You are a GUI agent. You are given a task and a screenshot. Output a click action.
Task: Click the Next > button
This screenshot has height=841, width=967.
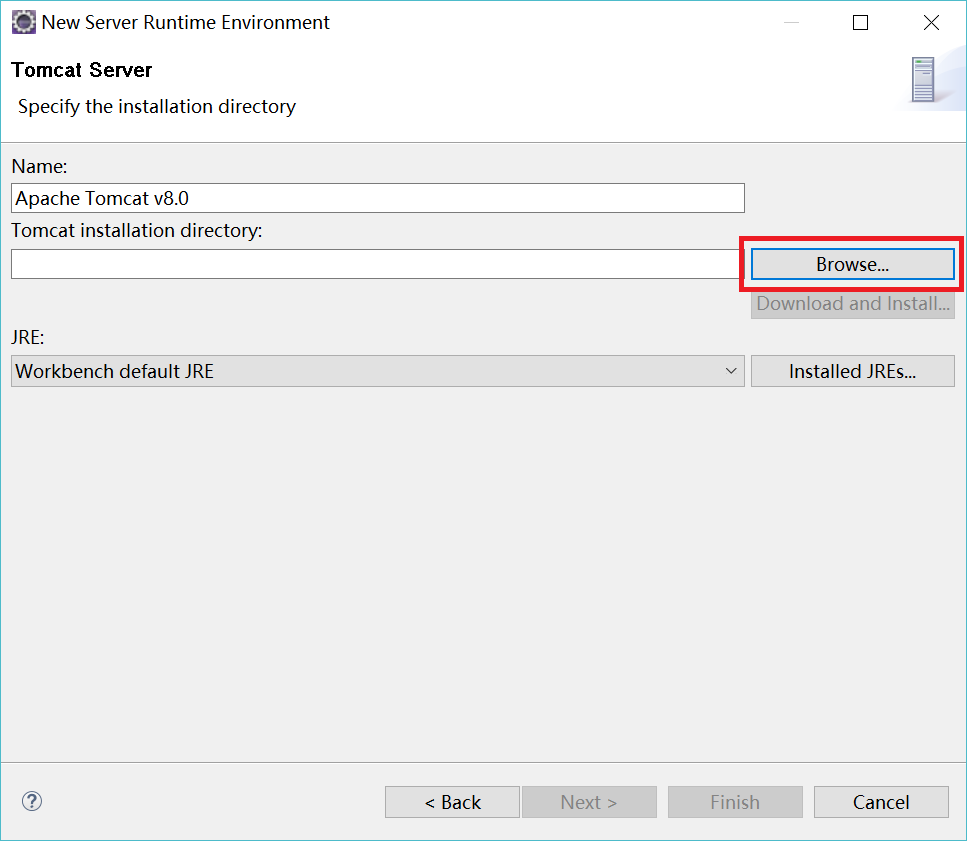click(x=589, y=802)
